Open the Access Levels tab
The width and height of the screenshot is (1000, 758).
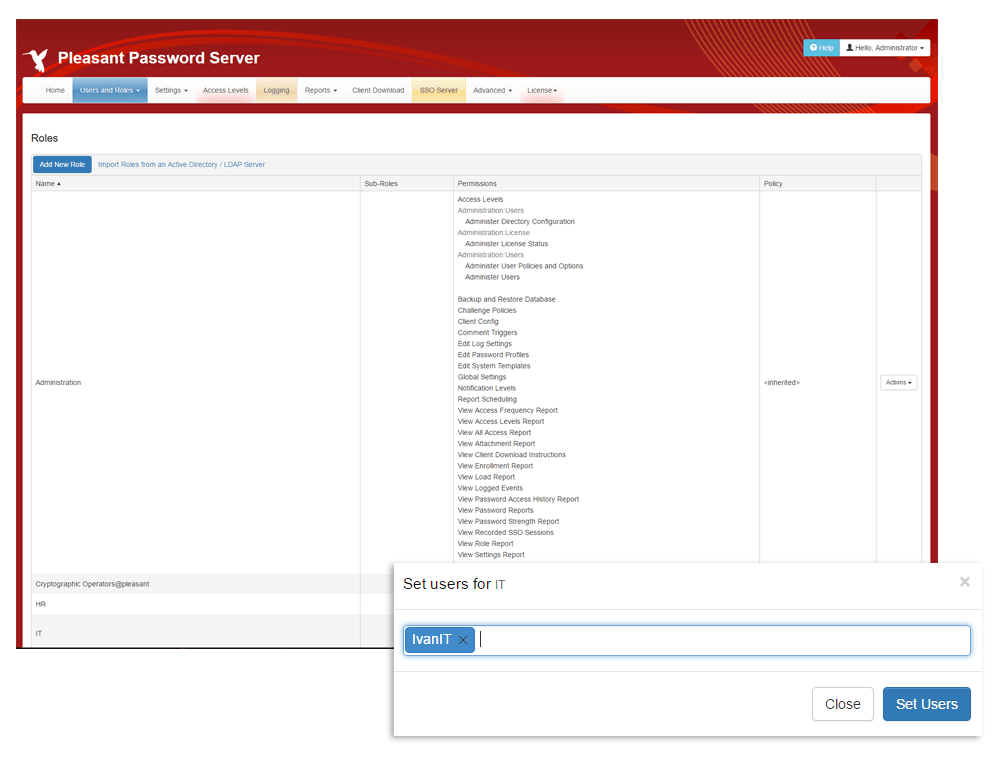click(225, 90)
